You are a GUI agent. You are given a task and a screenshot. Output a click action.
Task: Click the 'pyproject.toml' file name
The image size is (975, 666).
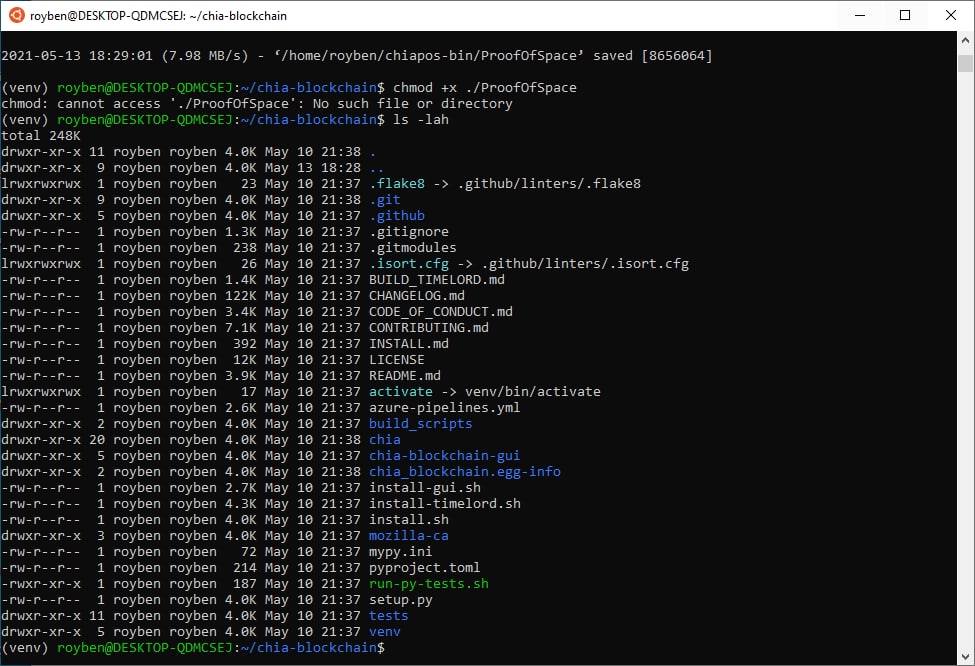[x=425, y=568]
